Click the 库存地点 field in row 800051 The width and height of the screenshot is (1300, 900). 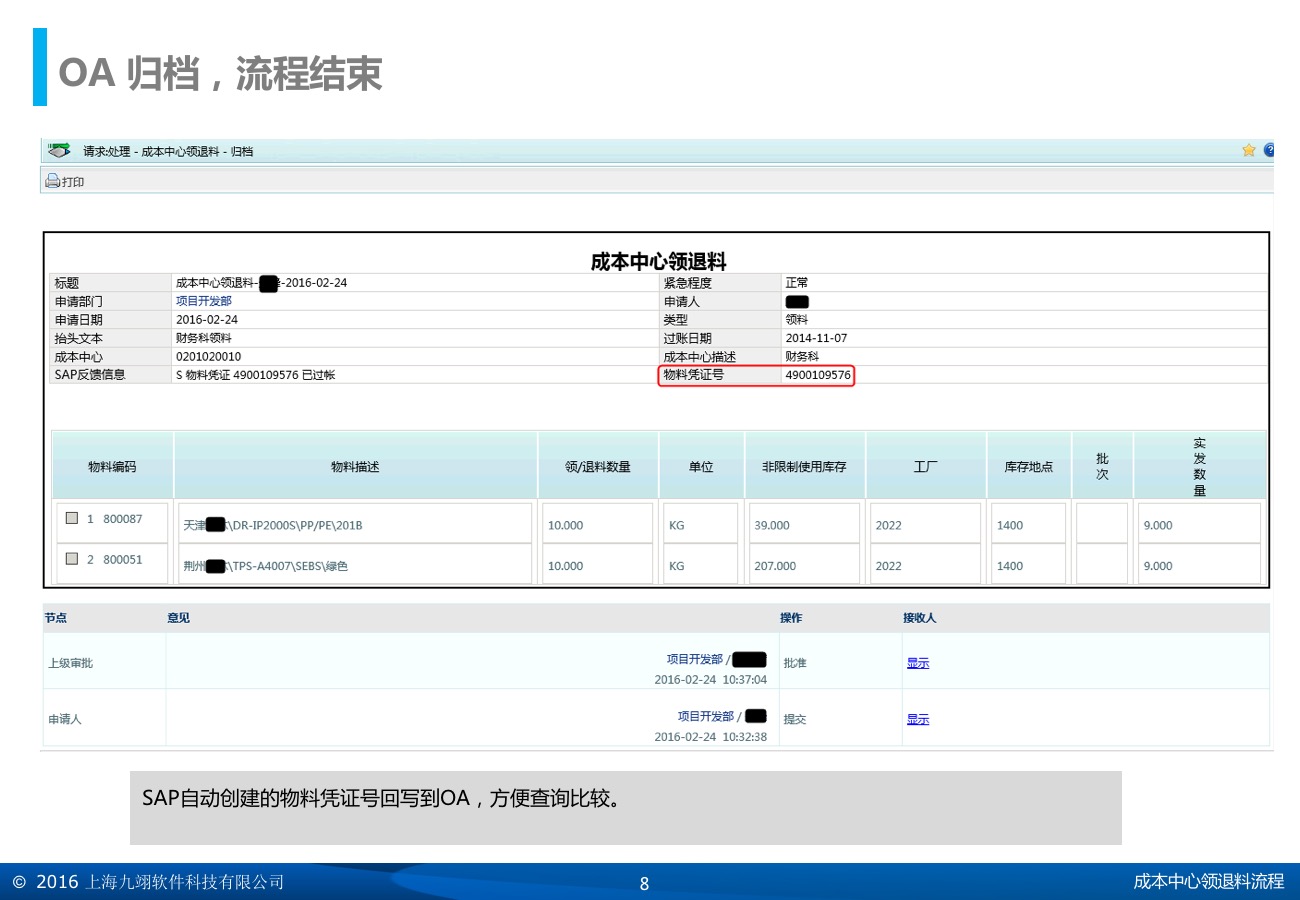tap(1028, 566)
